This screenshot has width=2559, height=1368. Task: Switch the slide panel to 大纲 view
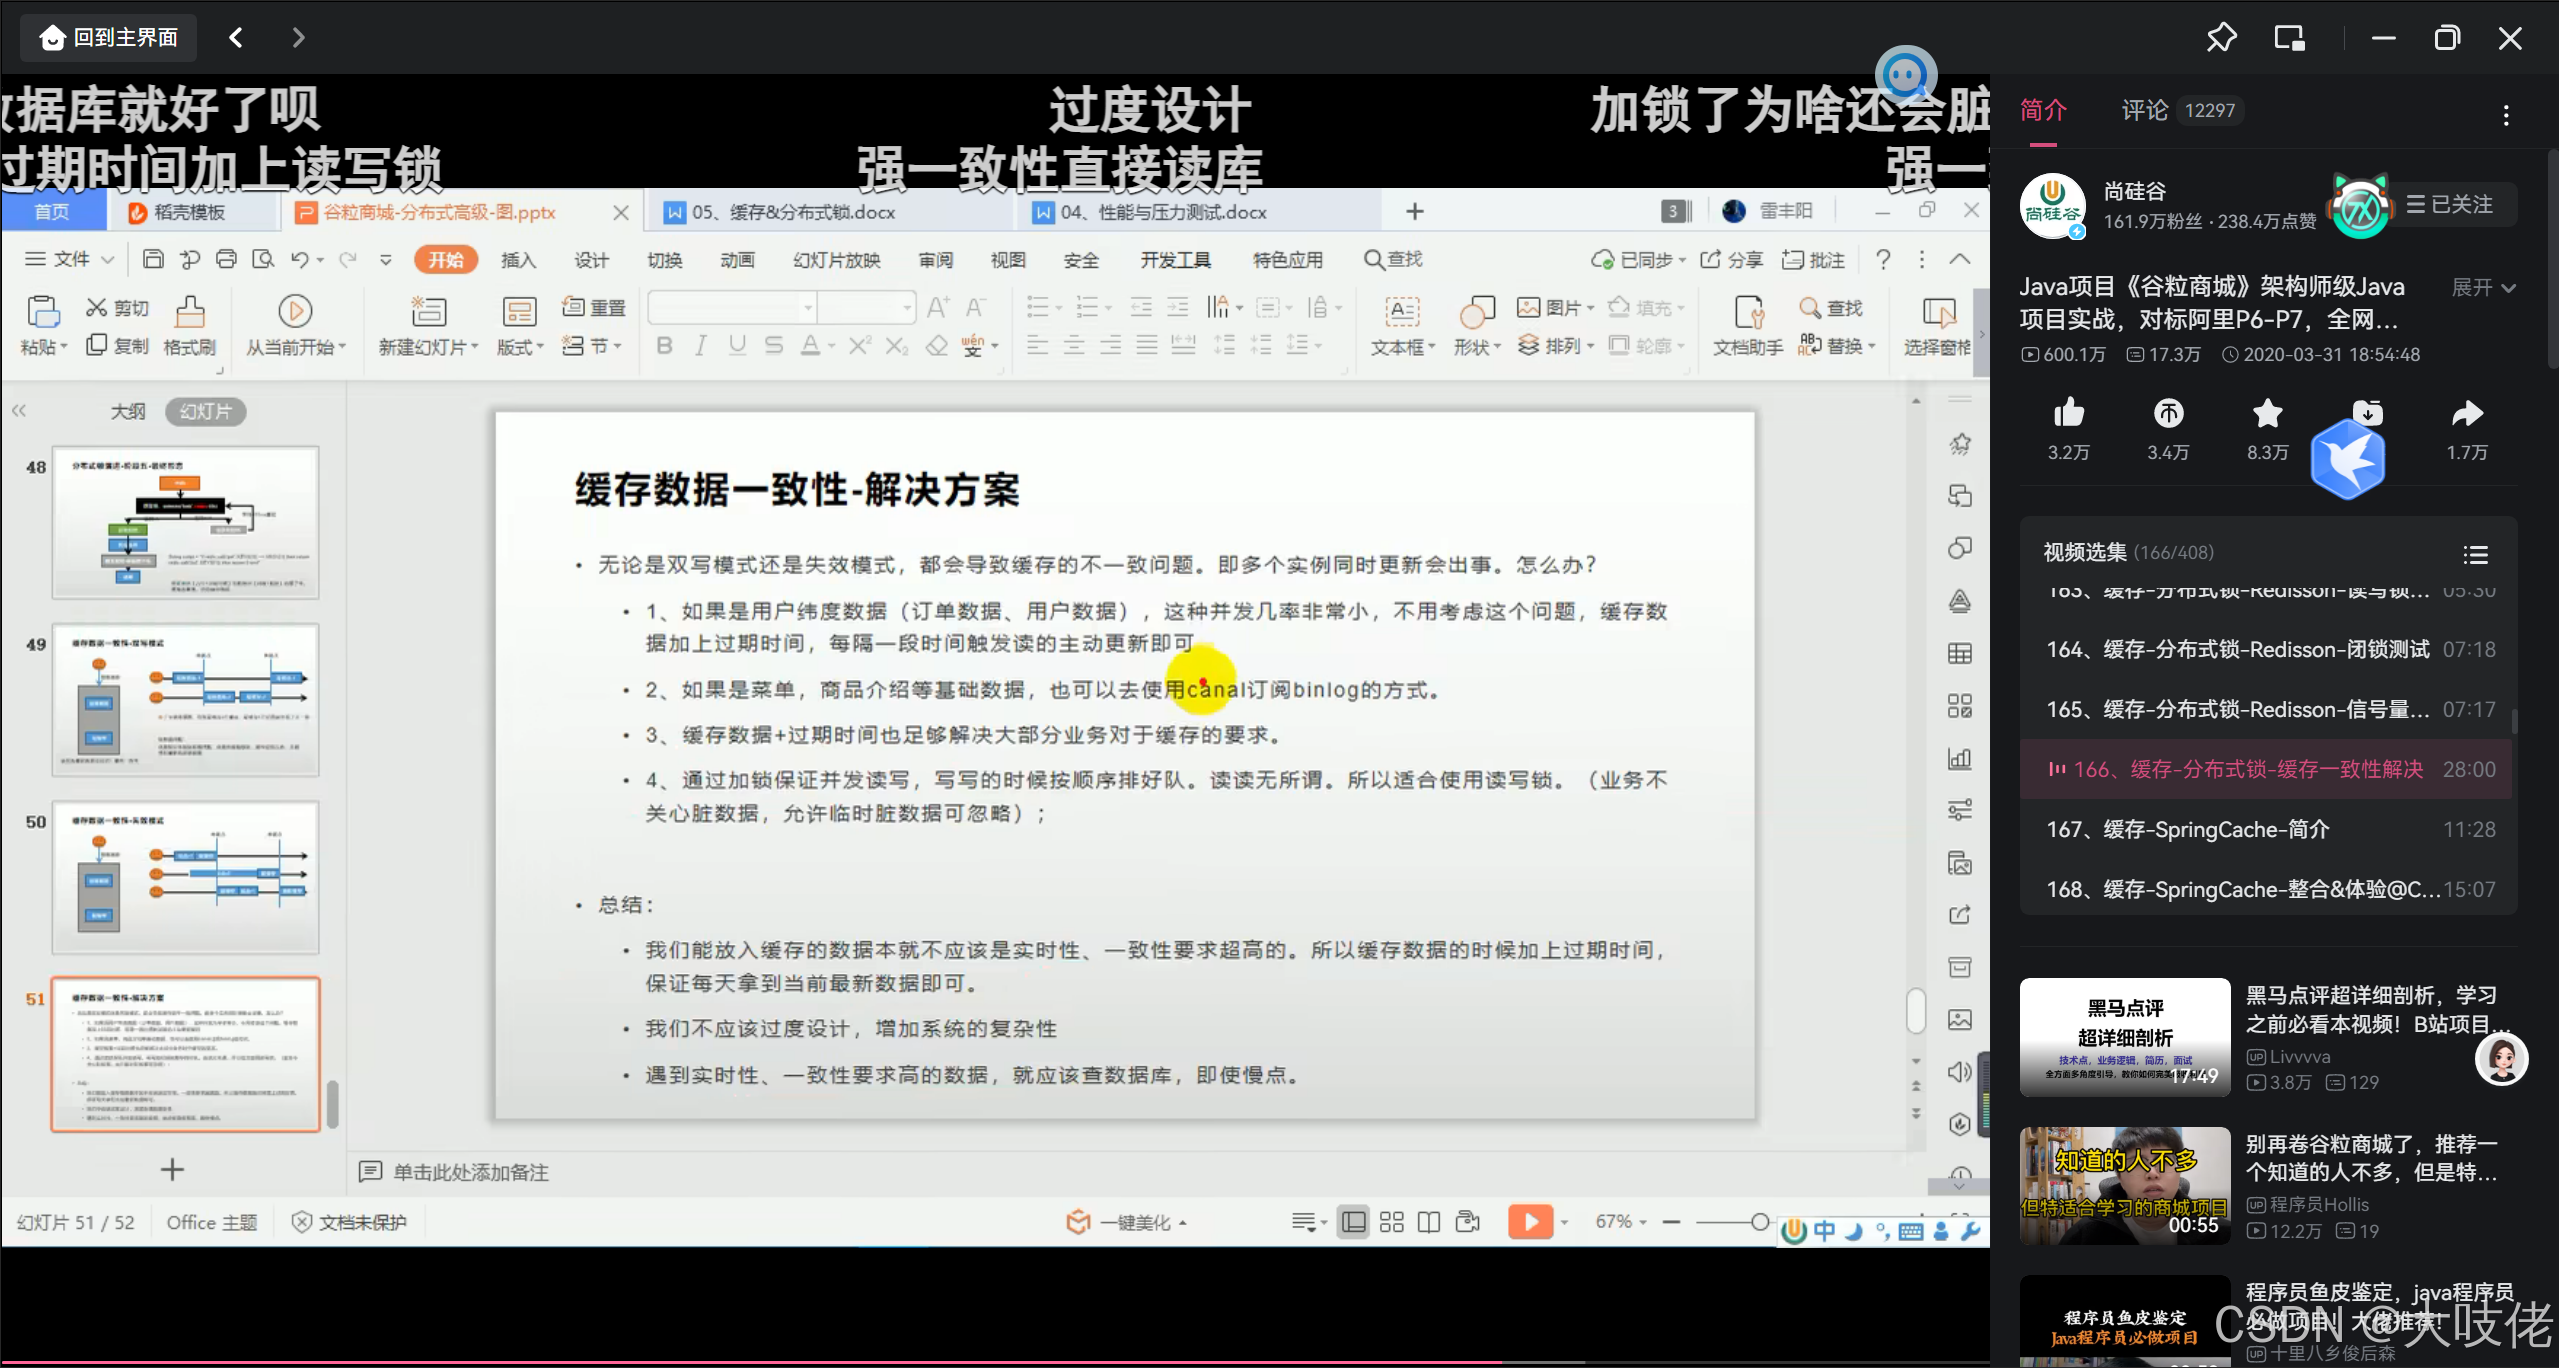click(127, 411)
